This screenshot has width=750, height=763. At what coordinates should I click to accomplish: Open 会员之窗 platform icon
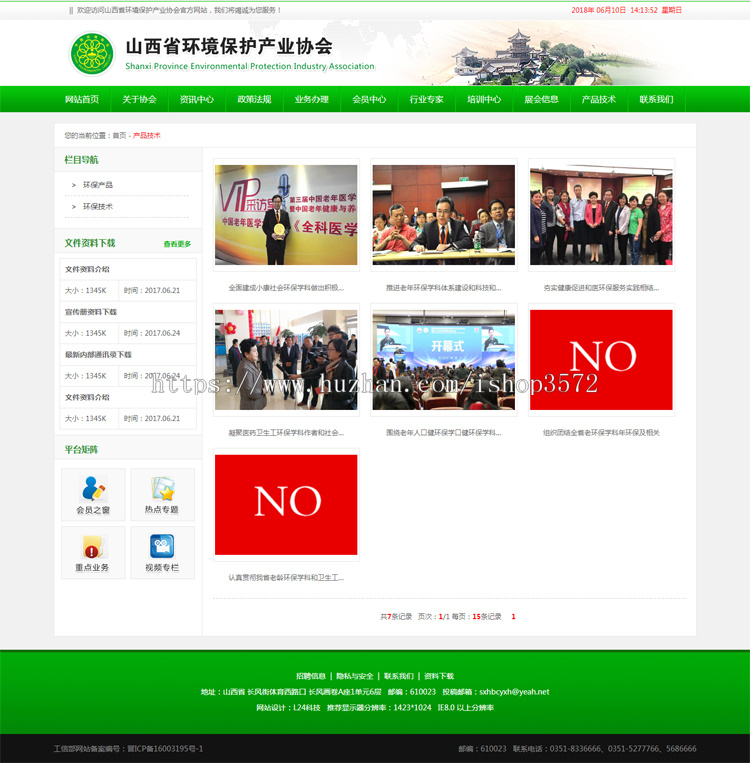93,494
